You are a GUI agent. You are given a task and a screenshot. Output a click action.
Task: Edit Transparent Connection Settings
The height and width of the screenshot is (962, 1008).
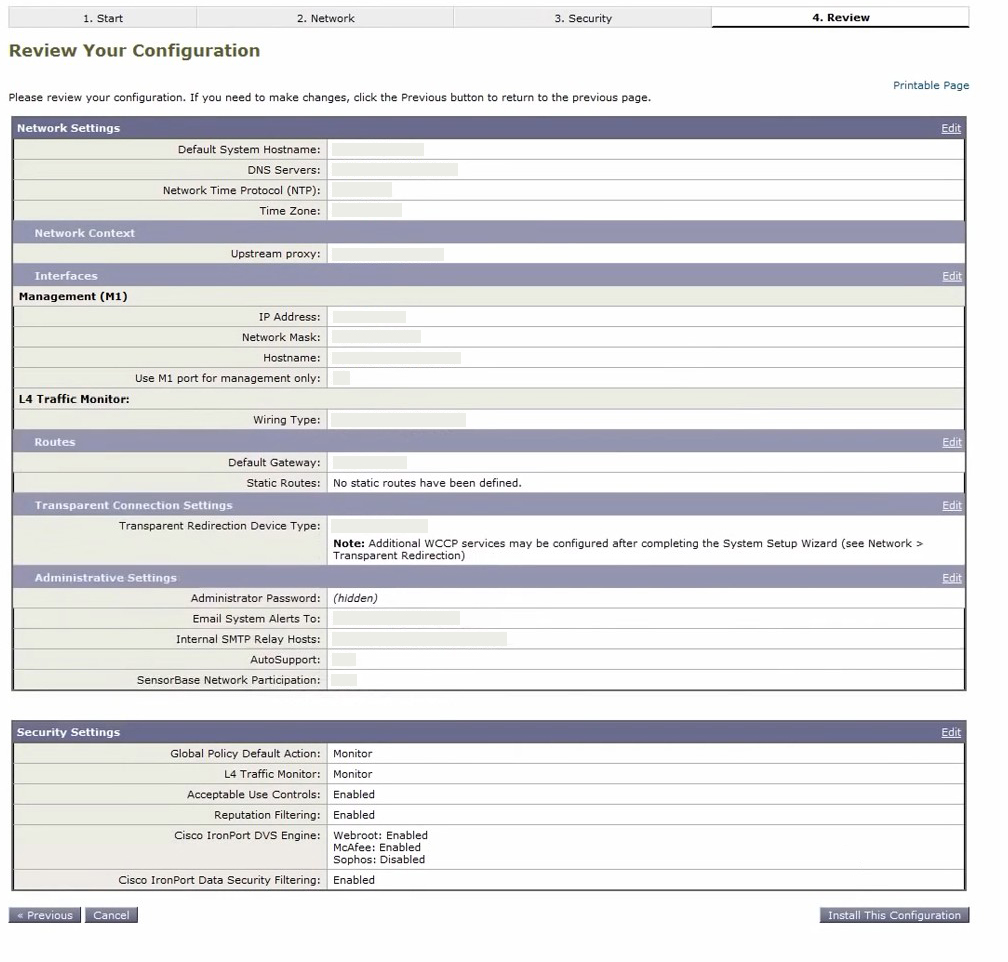(951, 506)
